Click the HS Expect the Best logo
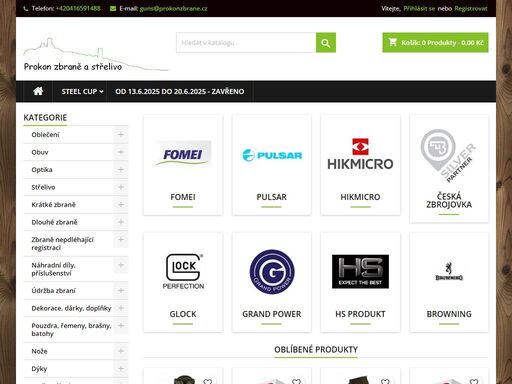Viewport: 512px width, 384px height. pos(360,271)
